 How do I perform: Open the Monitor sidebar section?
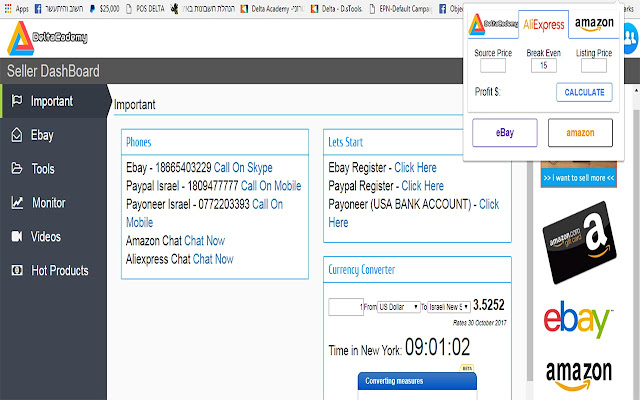click(53, 202)
